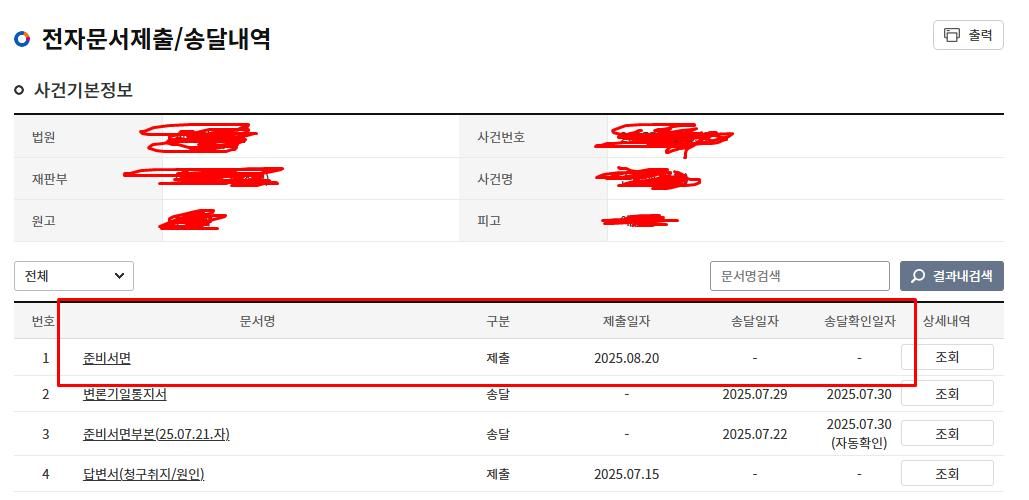Open the 준비서면 document link
Image resolution: width=1029 pixels, height=500 pixels.
point(107,358)
